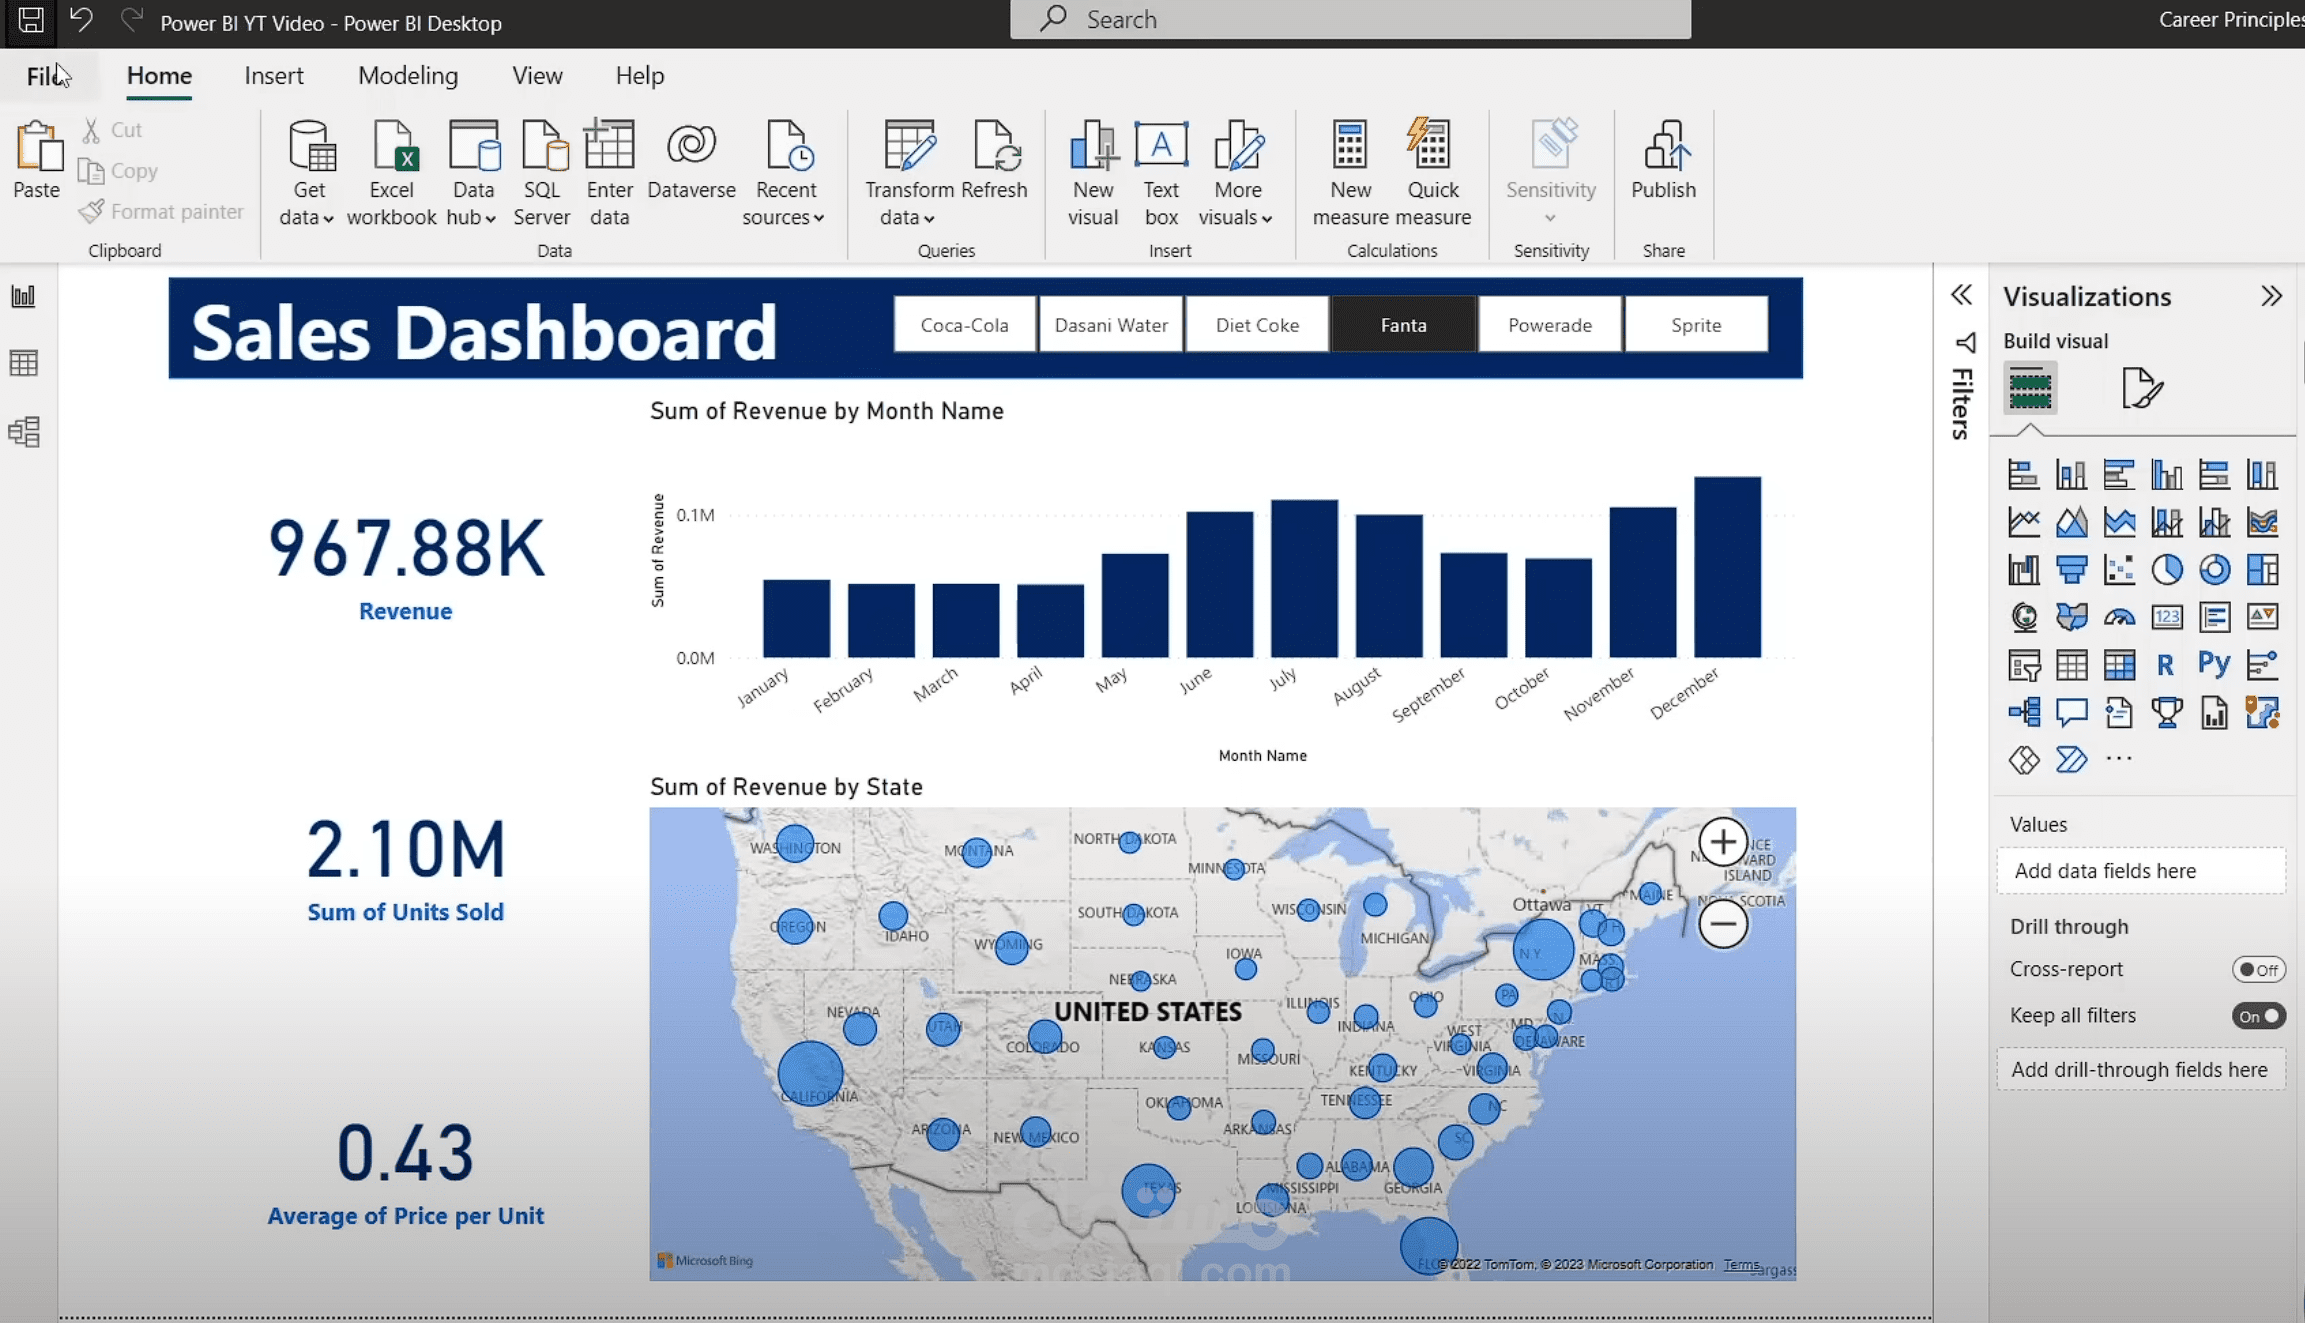Switch to Report view in the left sidebar

point(24,296)
